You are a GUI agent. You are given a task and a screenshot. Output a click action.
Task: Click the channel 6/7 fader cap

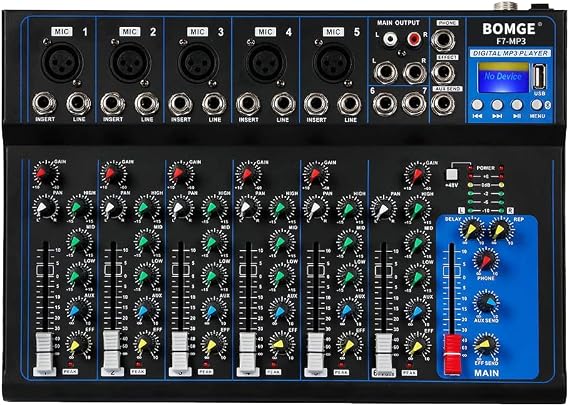coord(384,354)
